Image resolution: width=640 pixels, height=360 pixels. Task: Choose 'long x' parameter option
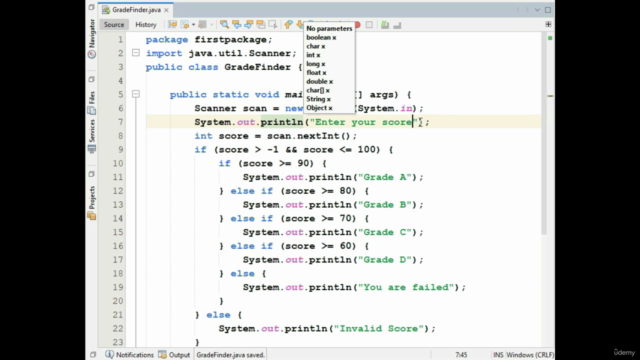316,64
